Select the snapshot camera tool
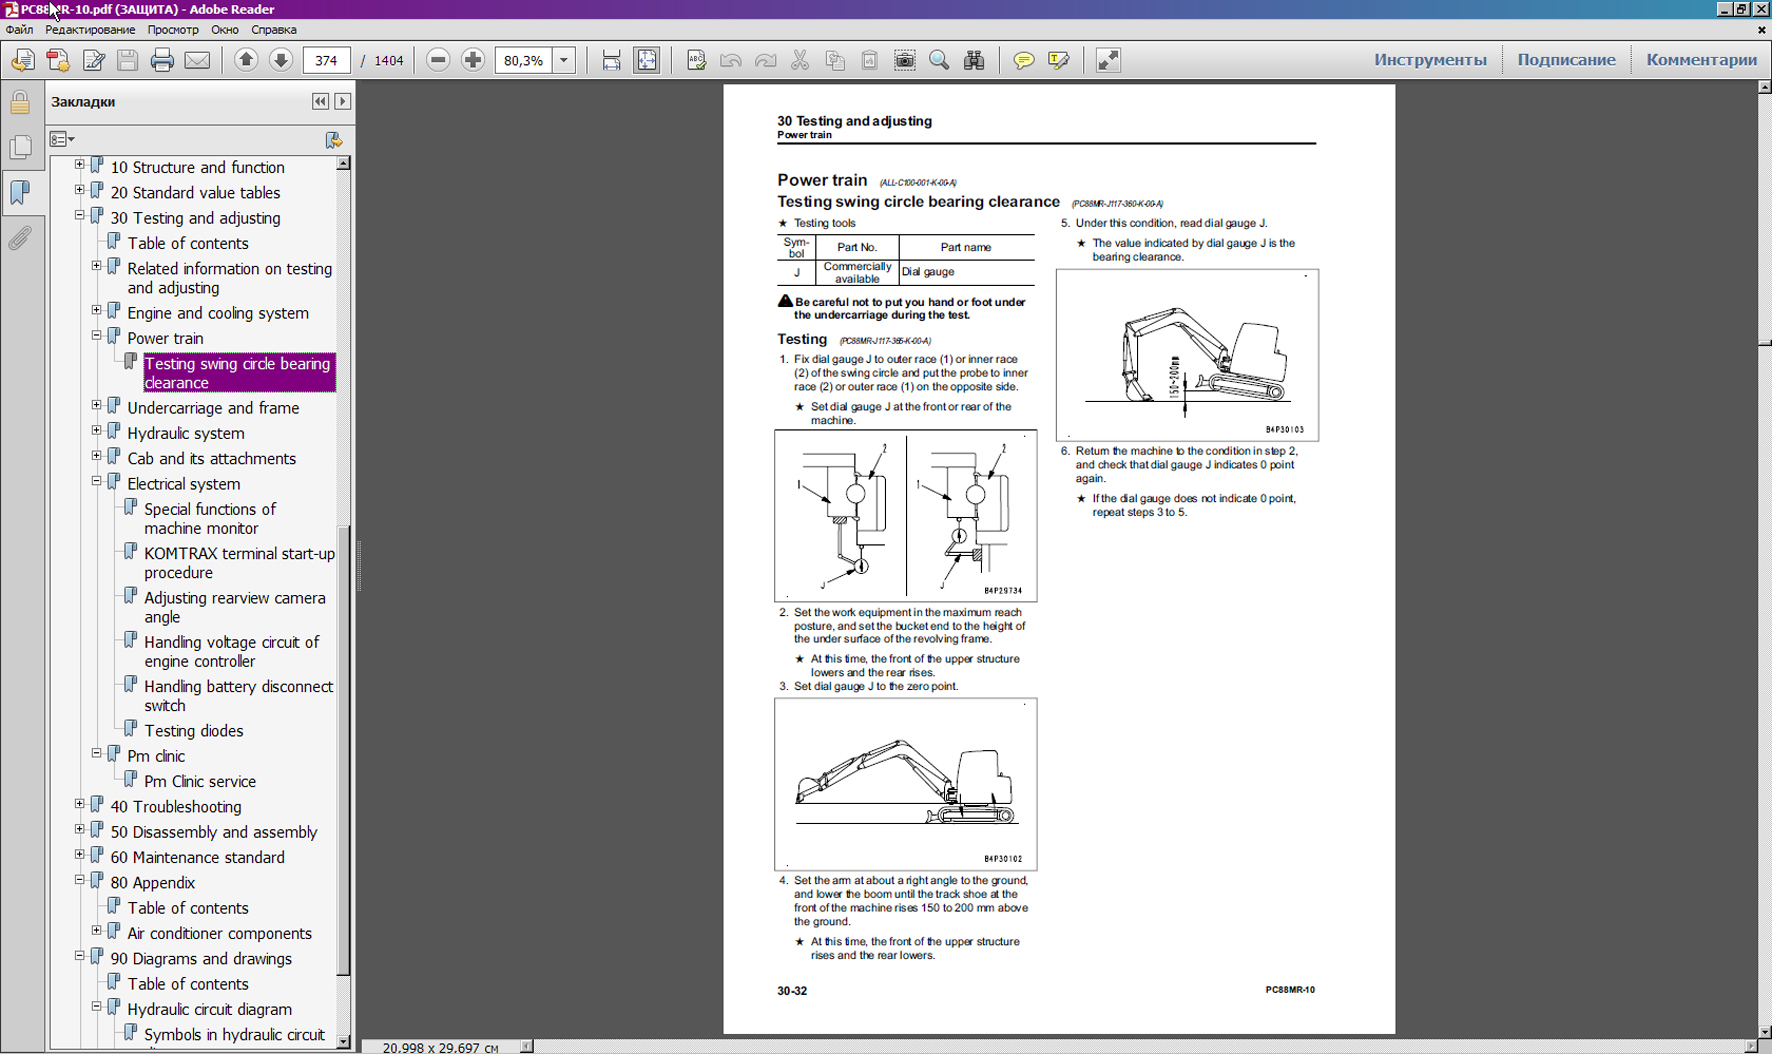 coord(905,61)
